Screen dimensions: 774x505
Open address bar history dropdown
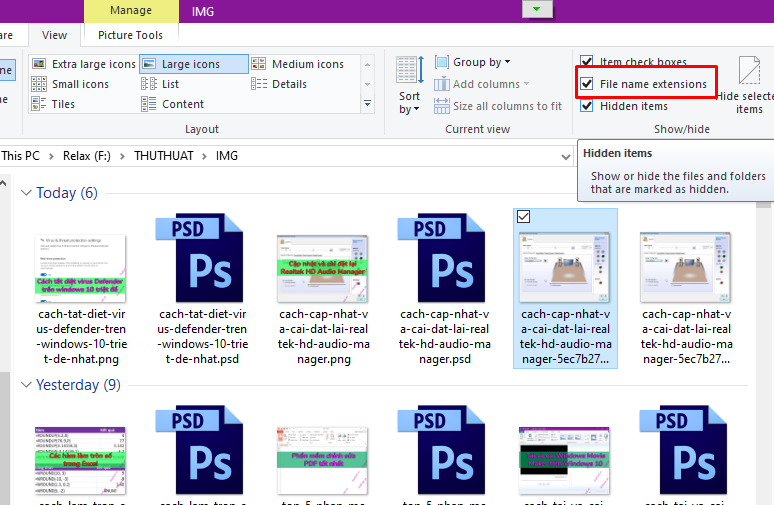[x=566, y=157]
